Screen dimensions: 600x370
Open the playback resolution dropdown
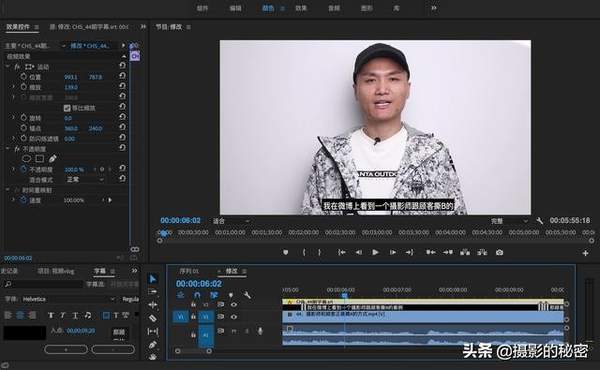point(509,221)
